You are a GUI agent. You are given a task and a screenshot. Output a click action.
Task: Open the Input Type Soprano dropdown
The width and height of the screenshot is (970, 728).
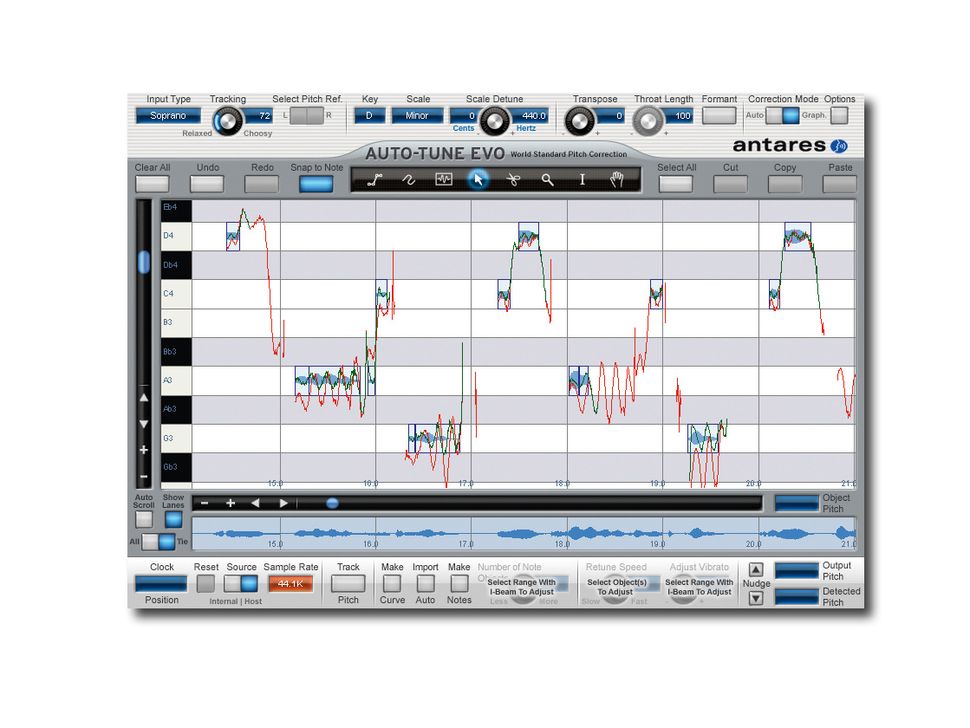[168, 116]
